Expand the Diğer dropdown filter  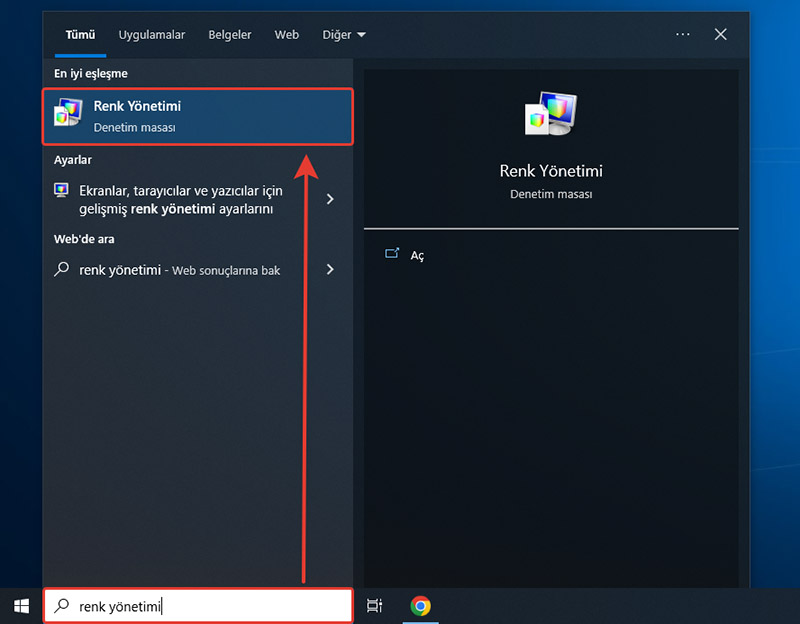pos(344,35)
